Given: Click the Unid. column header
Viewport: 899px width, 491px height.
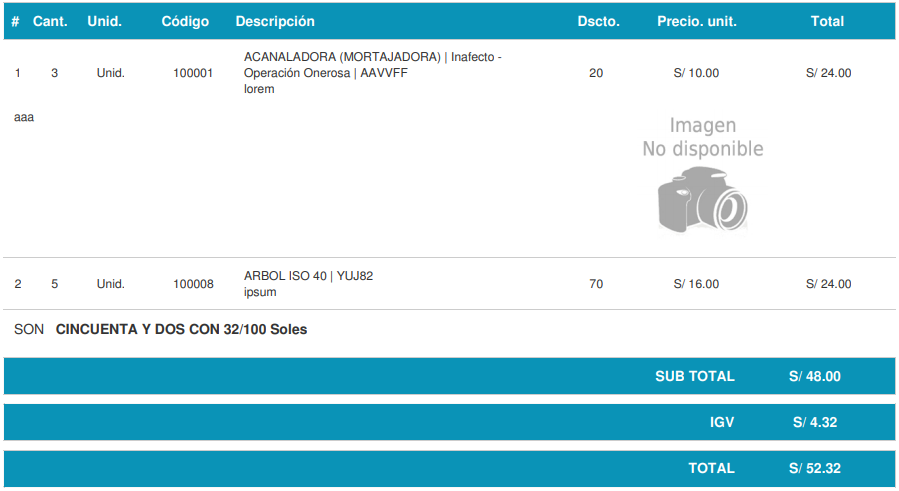Looking at the screenshot, I should pos(105,21).
